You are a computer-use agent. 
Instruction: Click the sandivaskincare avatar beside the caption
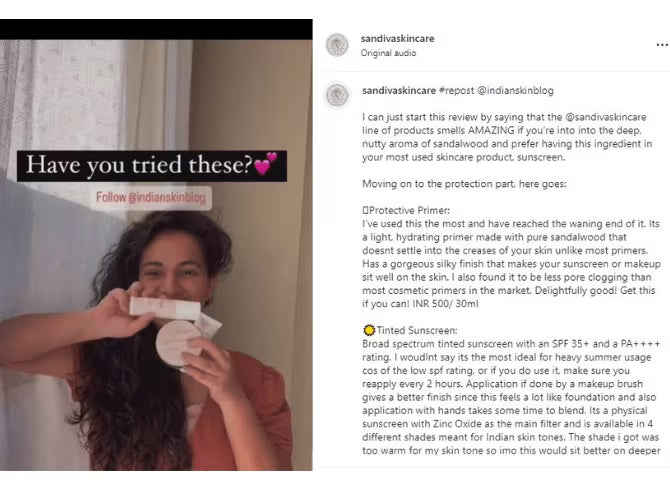tap(337, 95)
